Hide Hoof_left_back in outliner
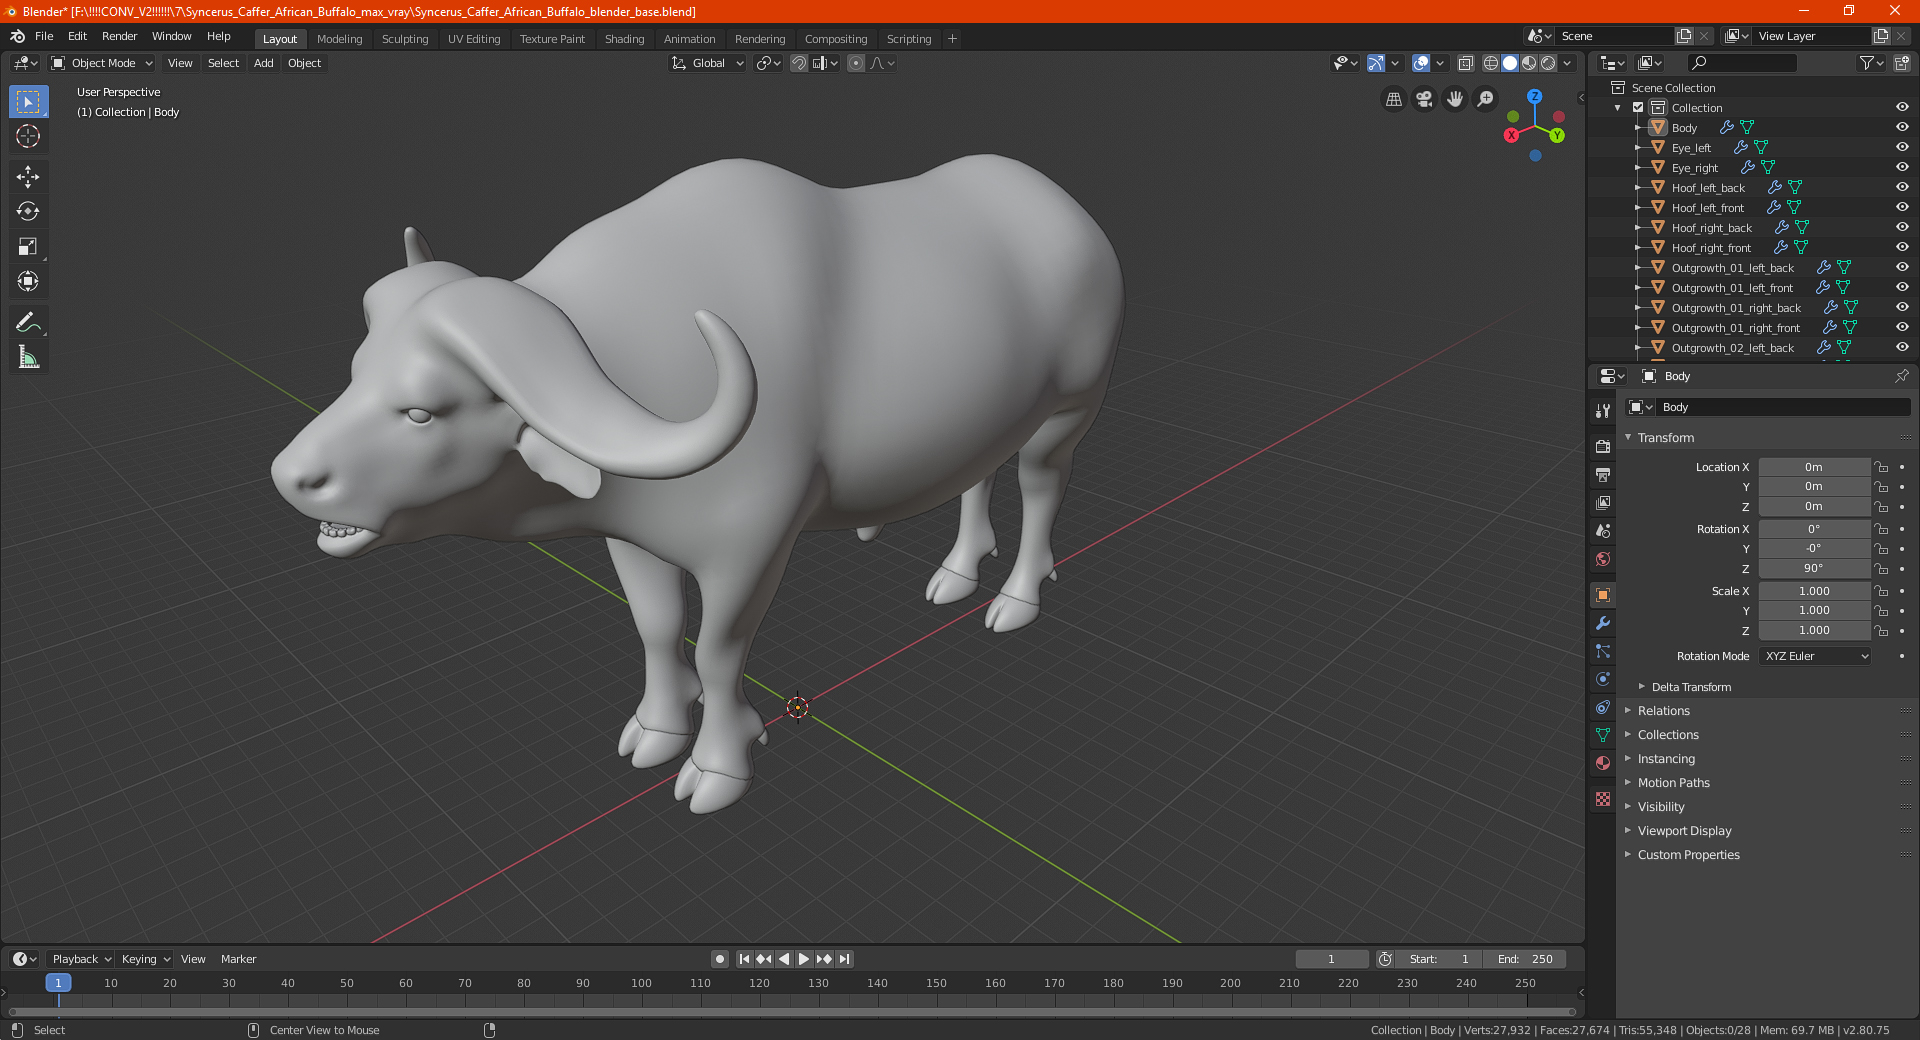This screenshot has height=1040, width=1920. pyautogui.click(x=1902, y=187)
